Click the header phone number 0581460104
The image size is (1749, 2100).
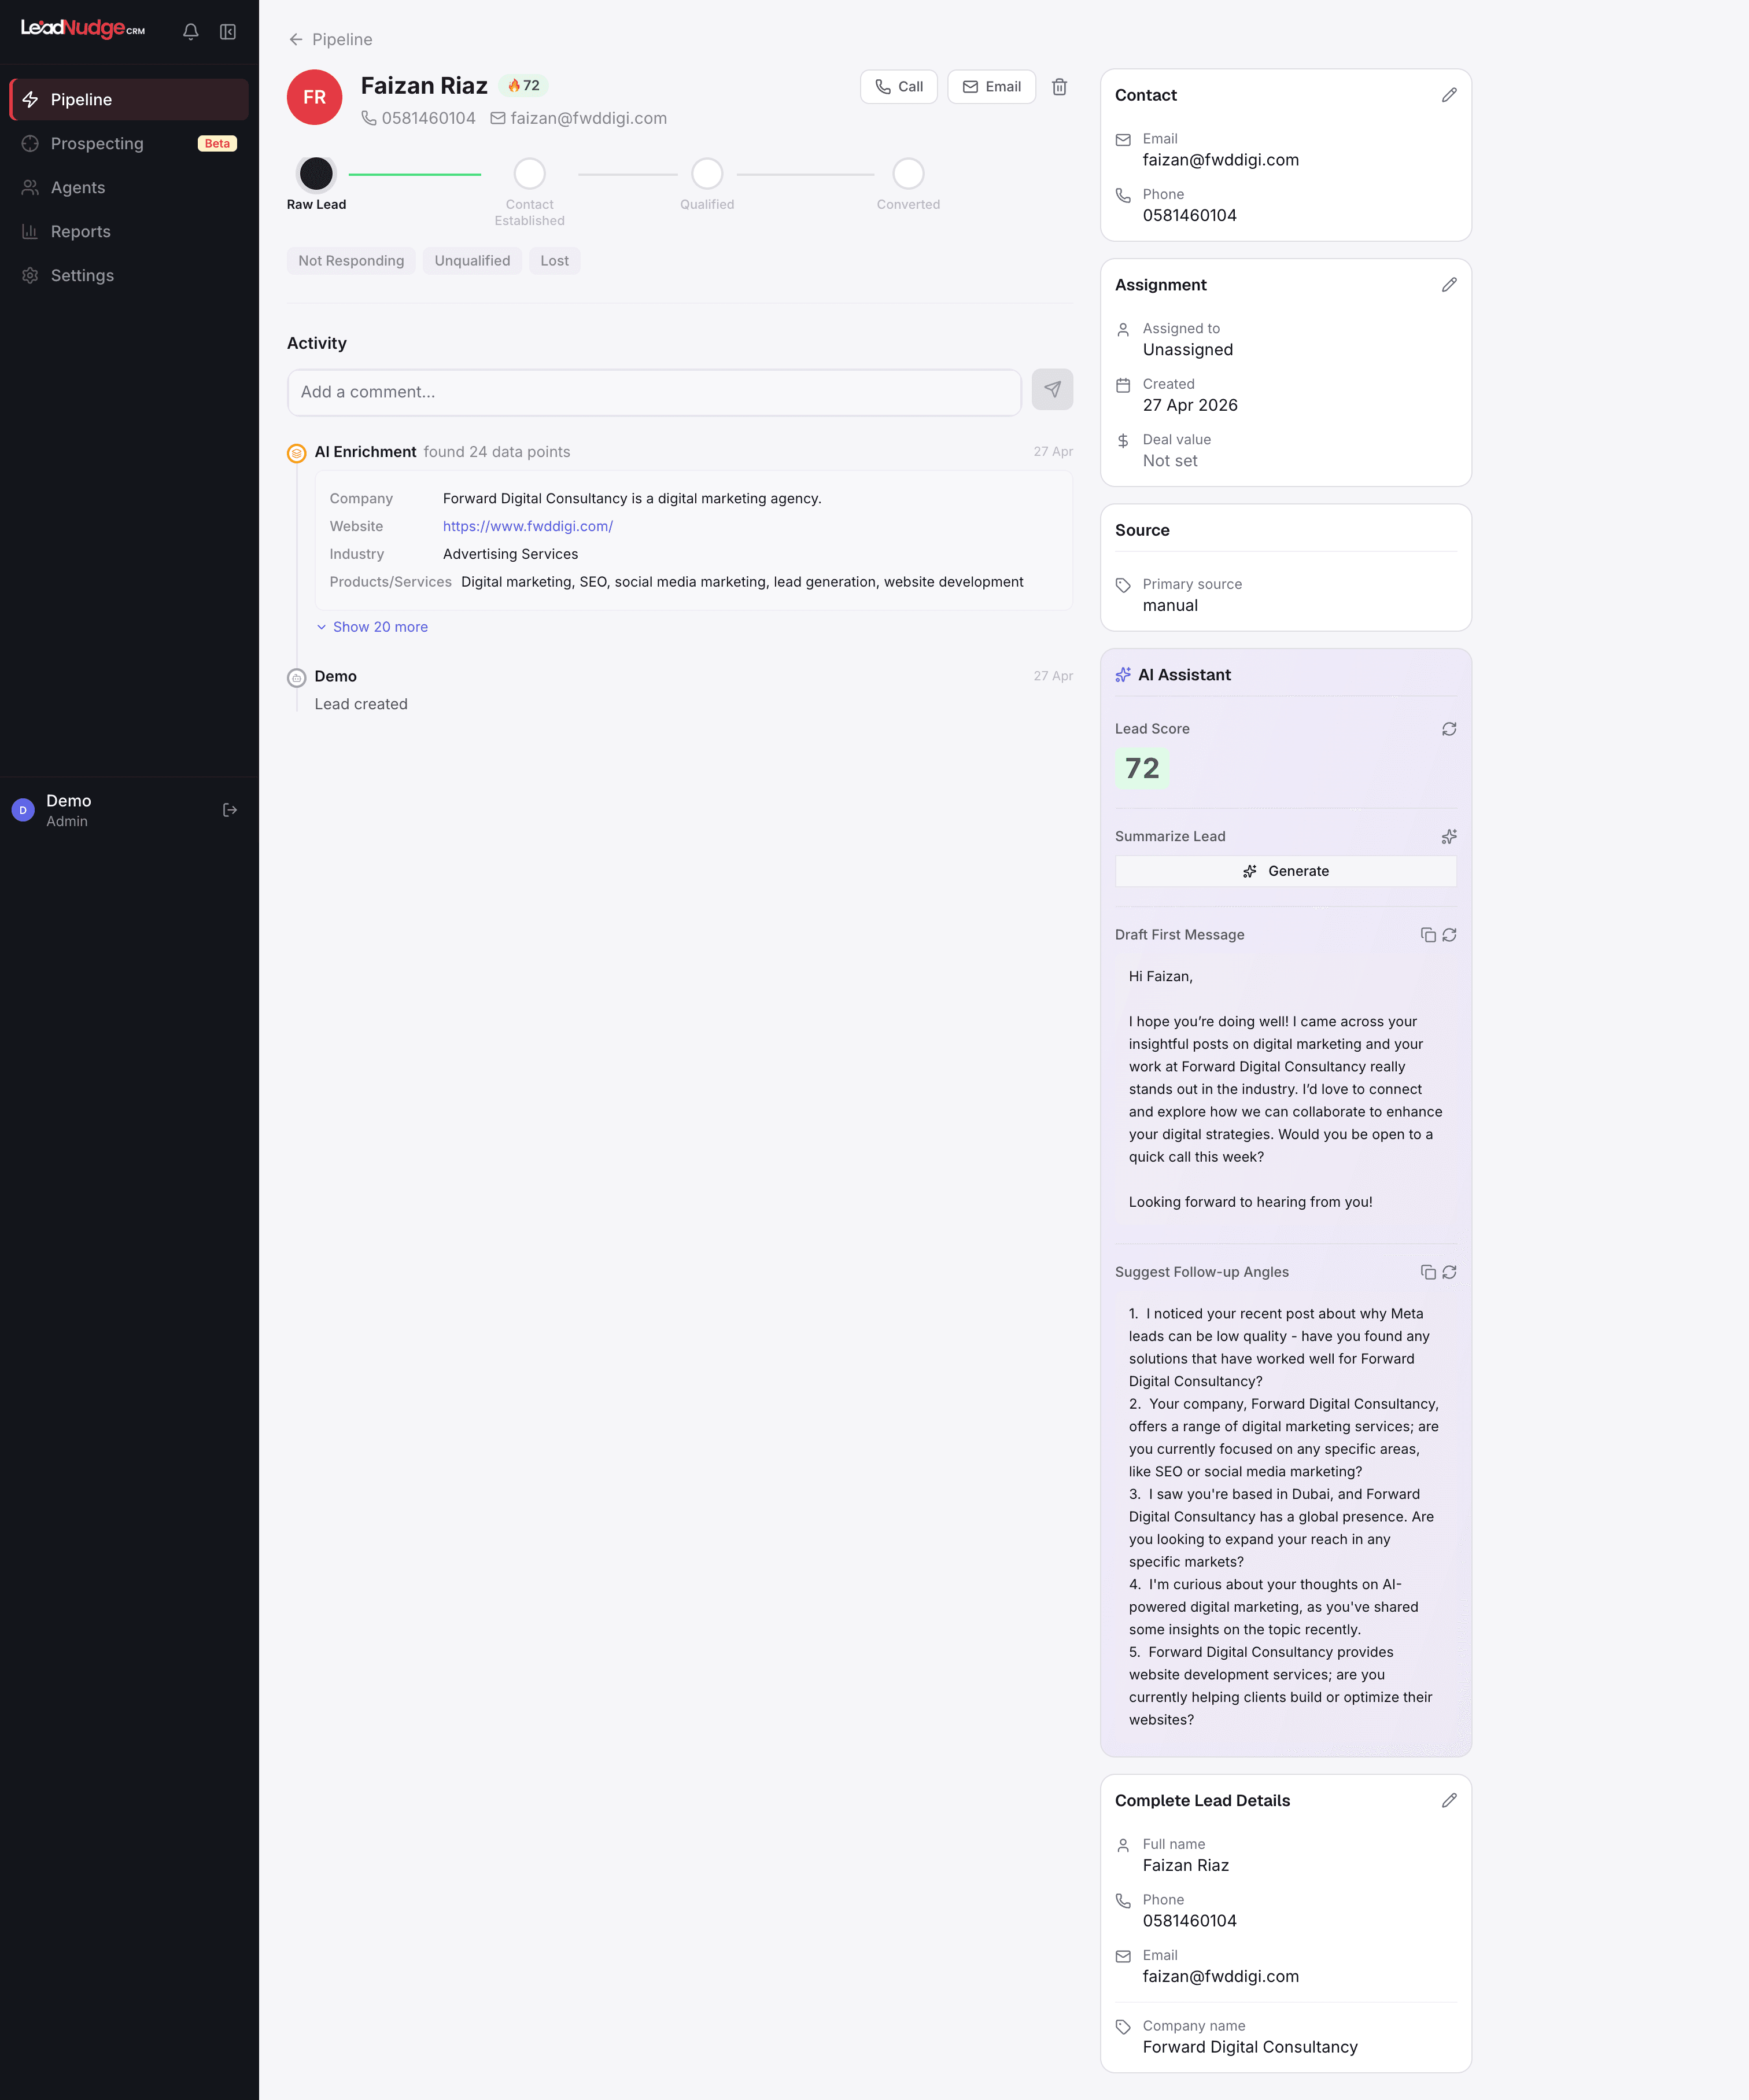[428, 118]
